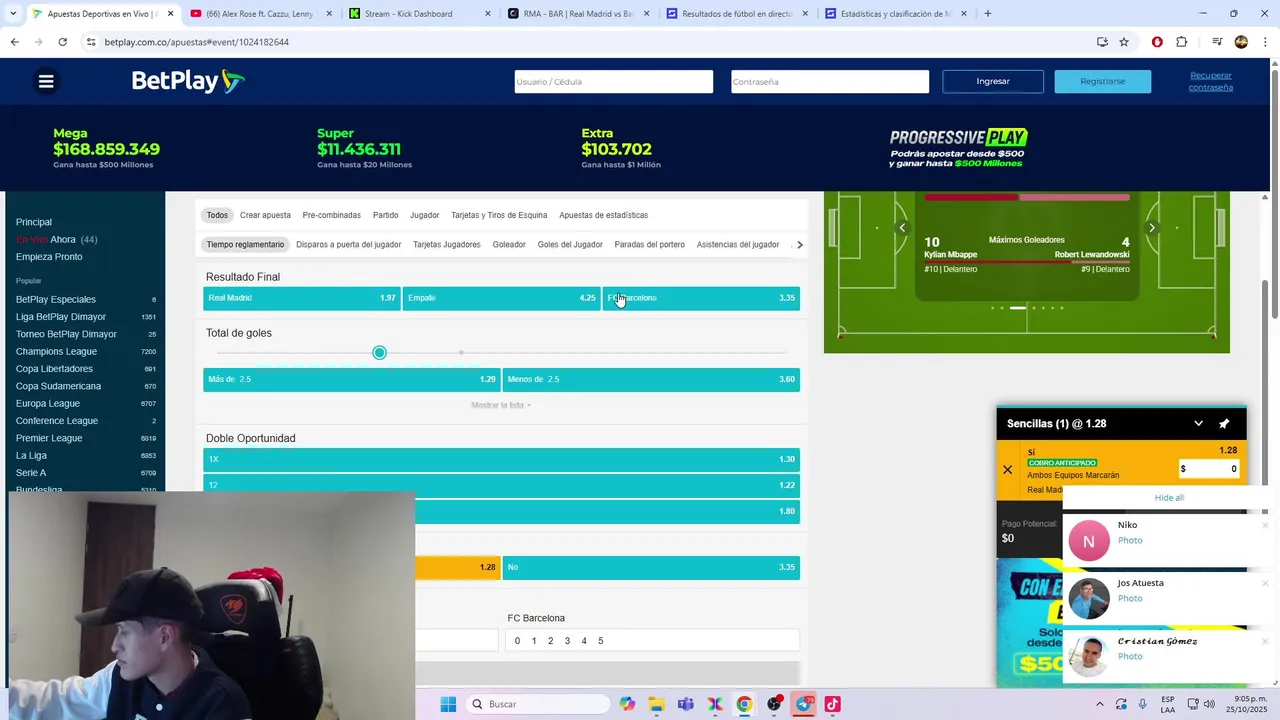This screenshot has width=1280, height=720.
Task: Open the Chrome three-dot menu
Action: click(1265, 42)
